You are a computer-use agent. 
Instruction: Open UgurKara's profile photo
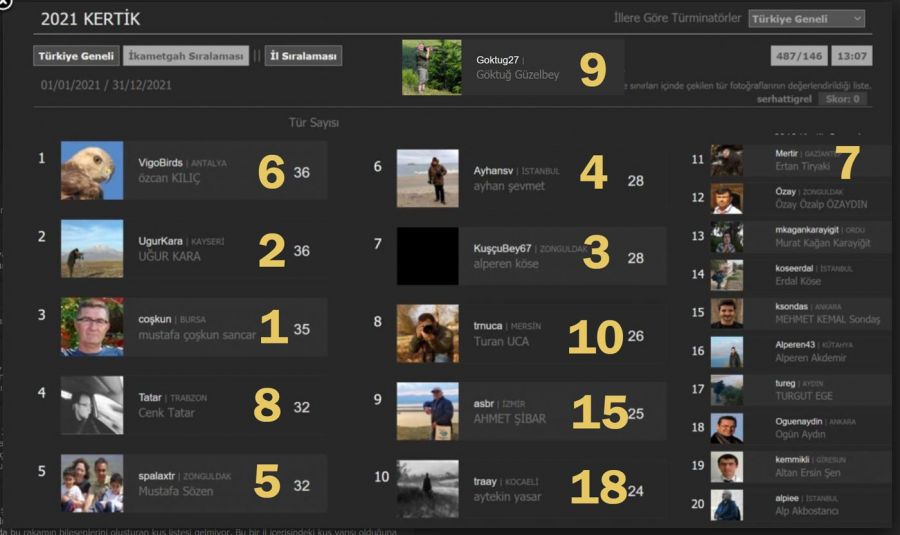tap(92, 248)
